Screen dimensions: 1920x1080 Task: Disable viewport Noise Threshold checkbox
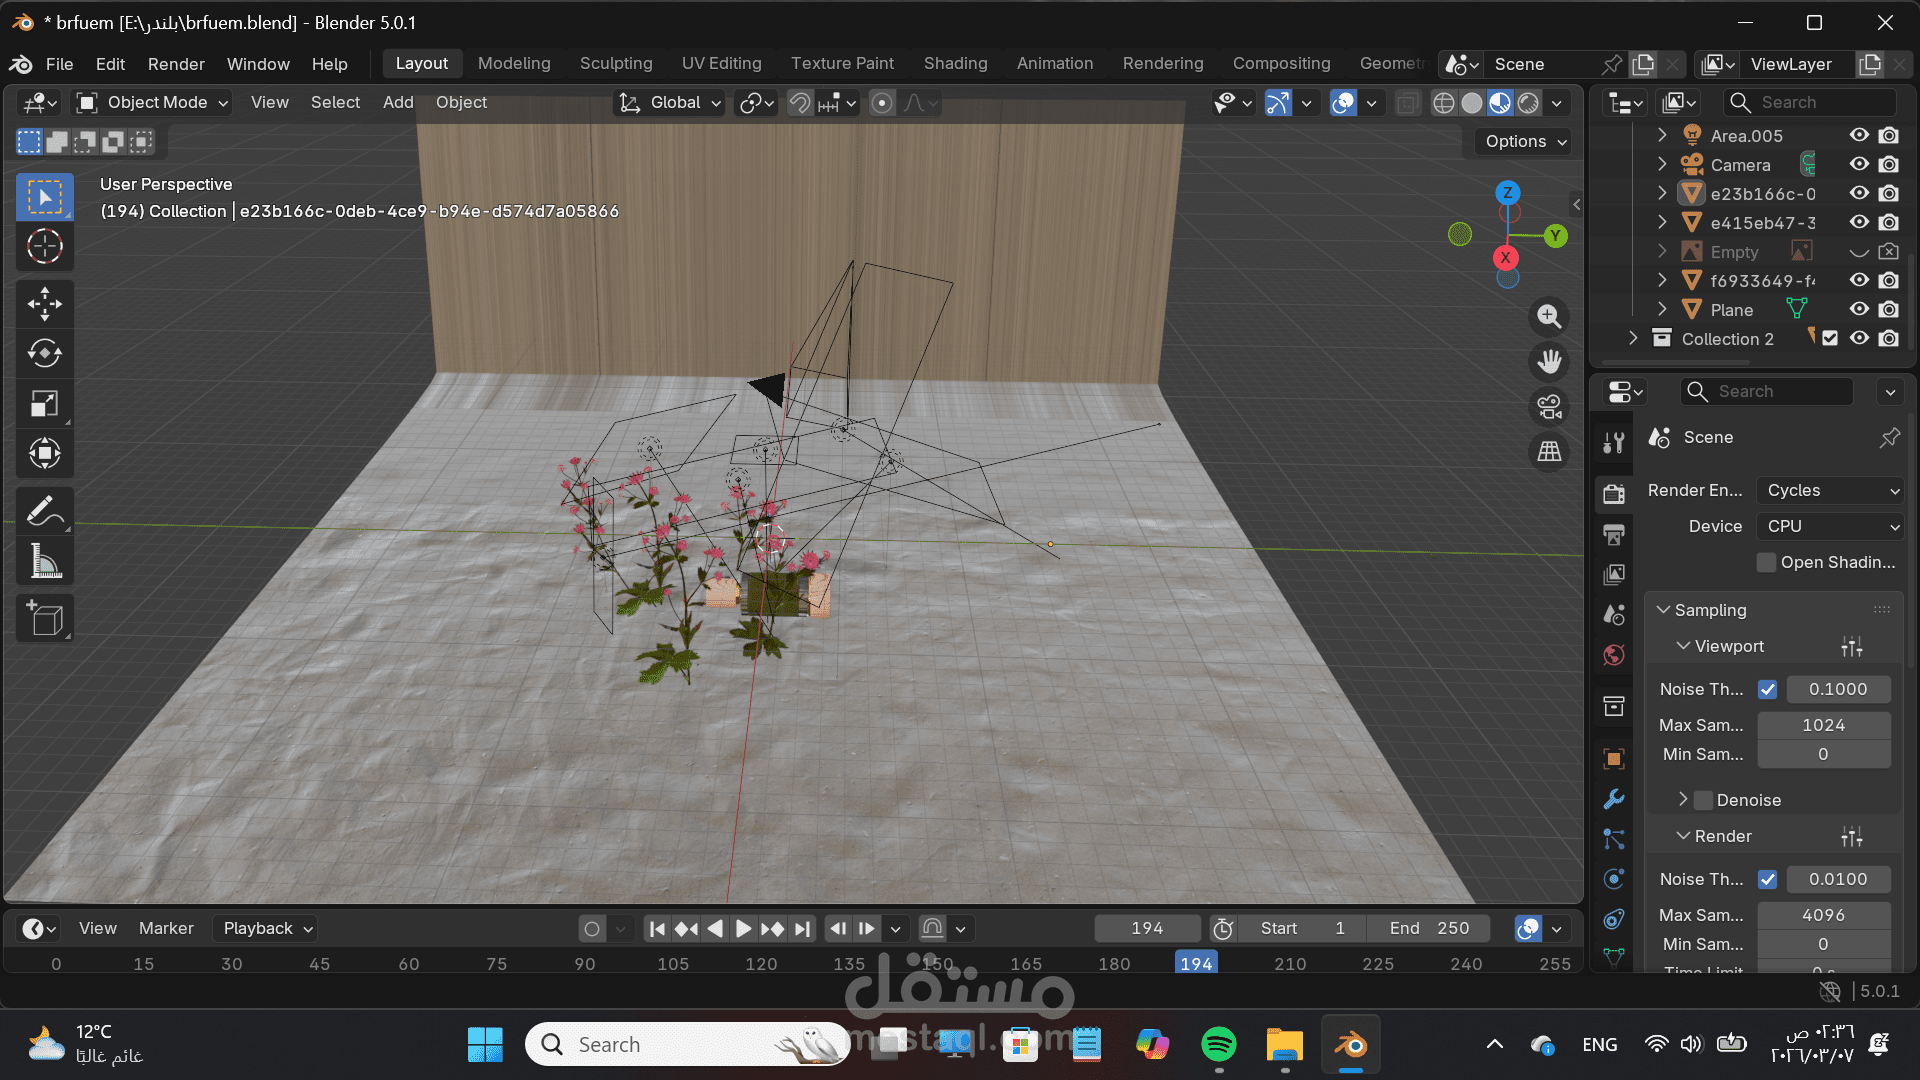1767,689
